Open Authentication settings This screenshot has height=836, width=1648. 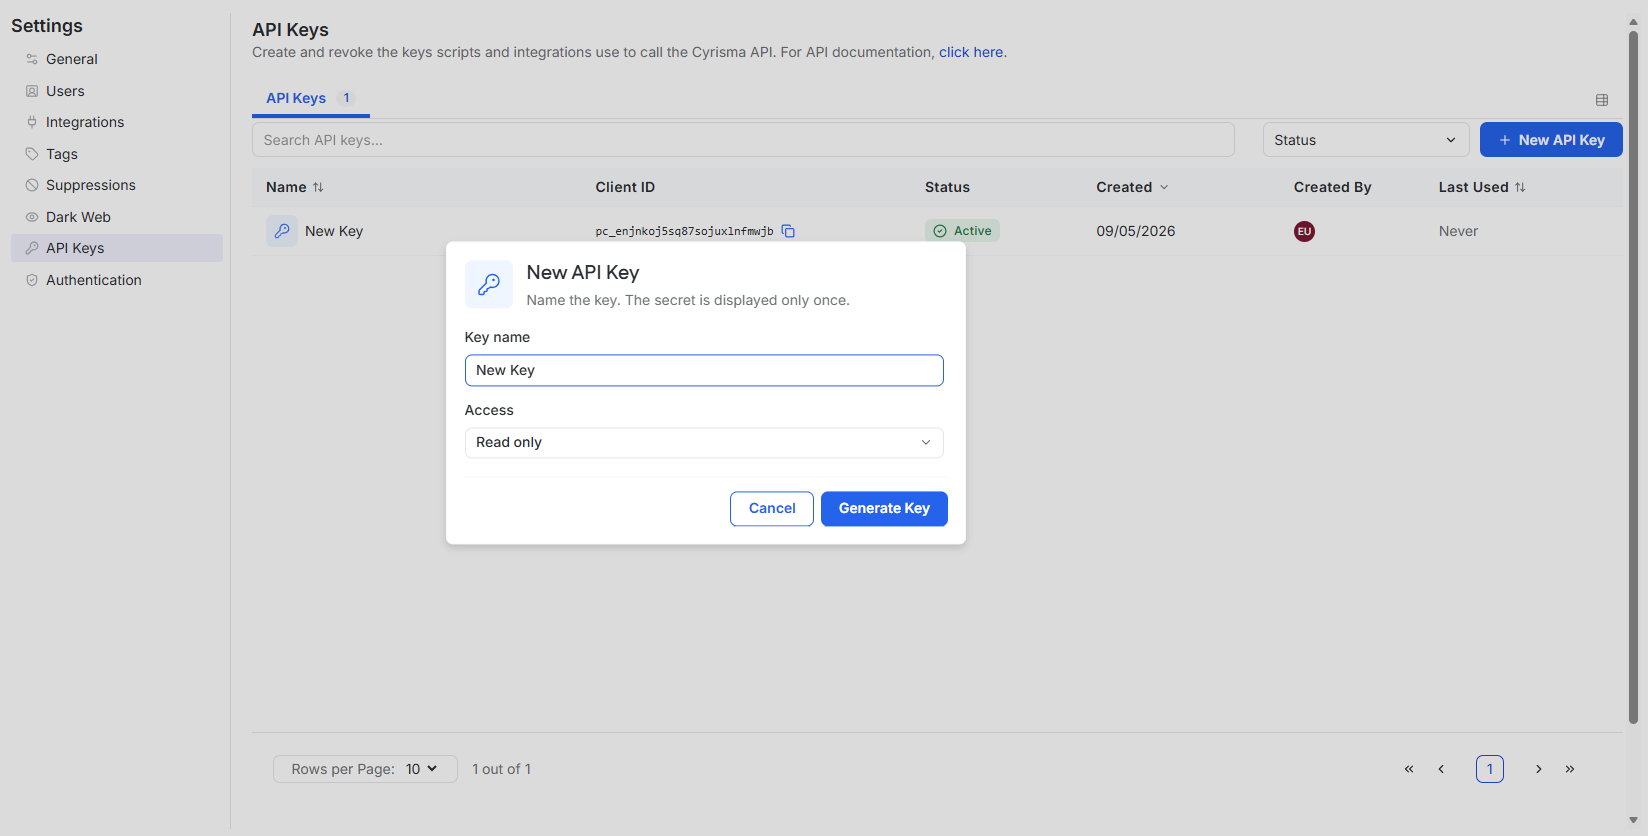coord(117,280)
